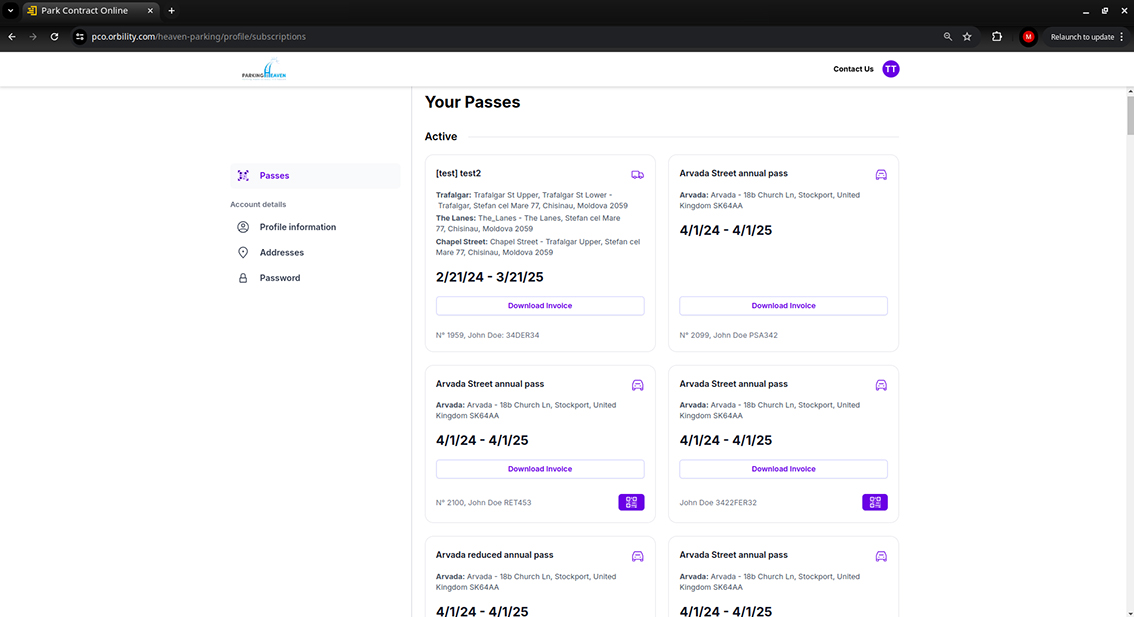Click the Contact Us link

pyautogui.click(x=853, y=69)
